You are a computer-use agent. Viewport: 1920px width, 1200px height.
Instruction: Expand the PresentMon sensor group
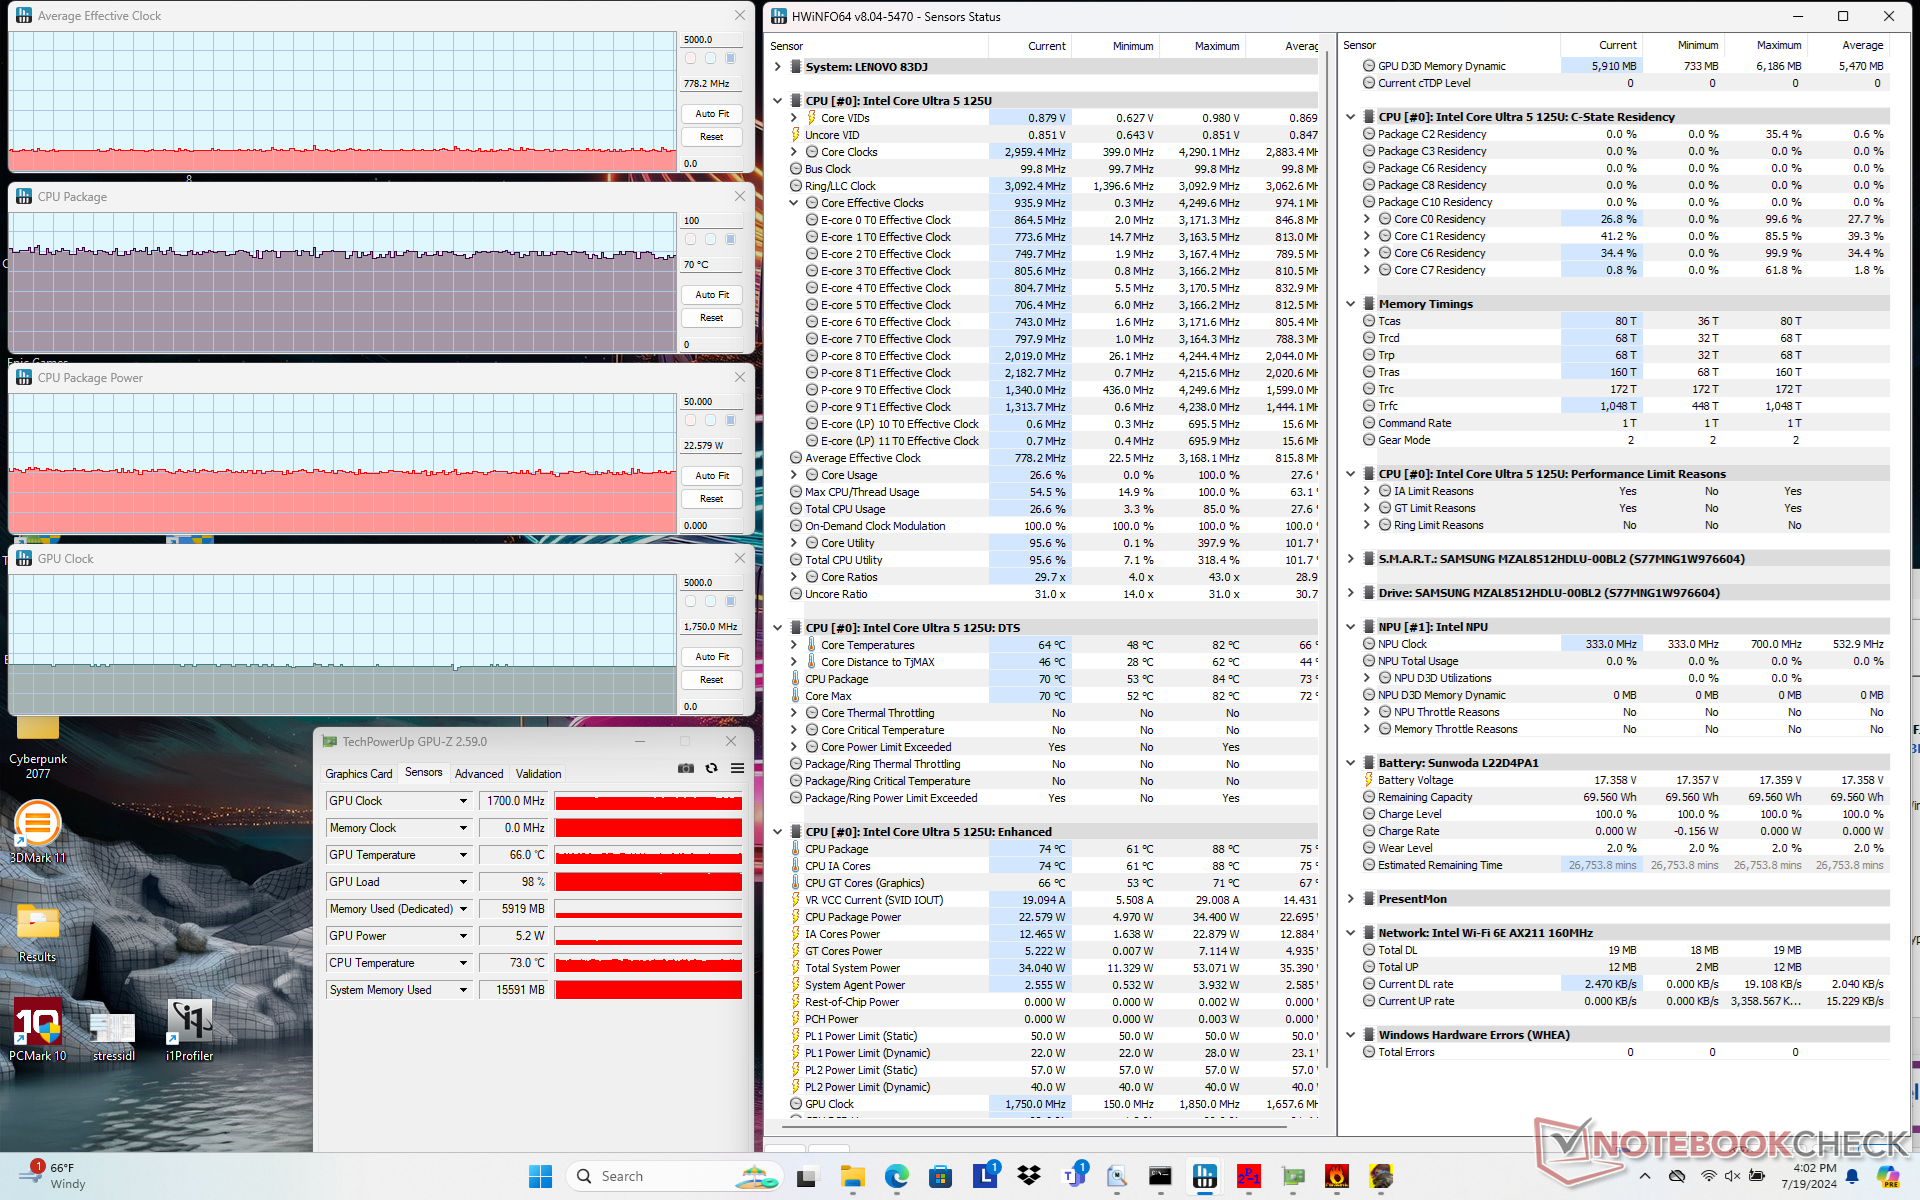coord(1350,899)
